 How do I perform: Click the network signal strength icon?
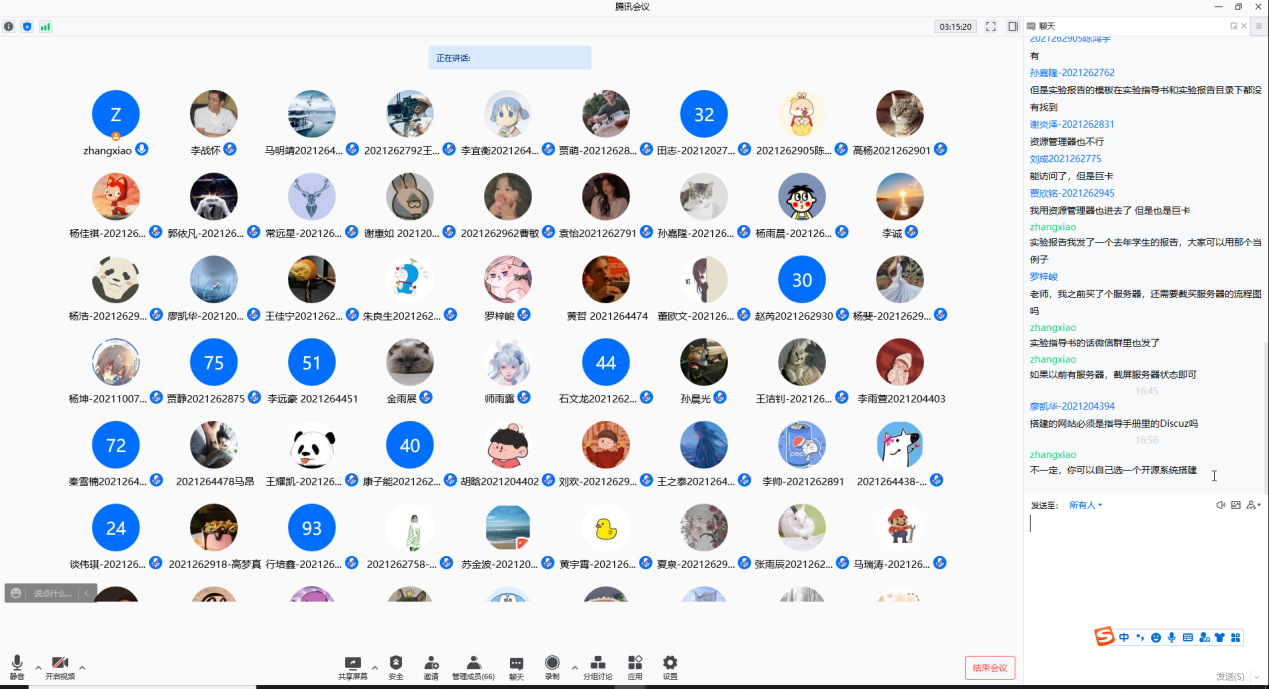point(45,27)
